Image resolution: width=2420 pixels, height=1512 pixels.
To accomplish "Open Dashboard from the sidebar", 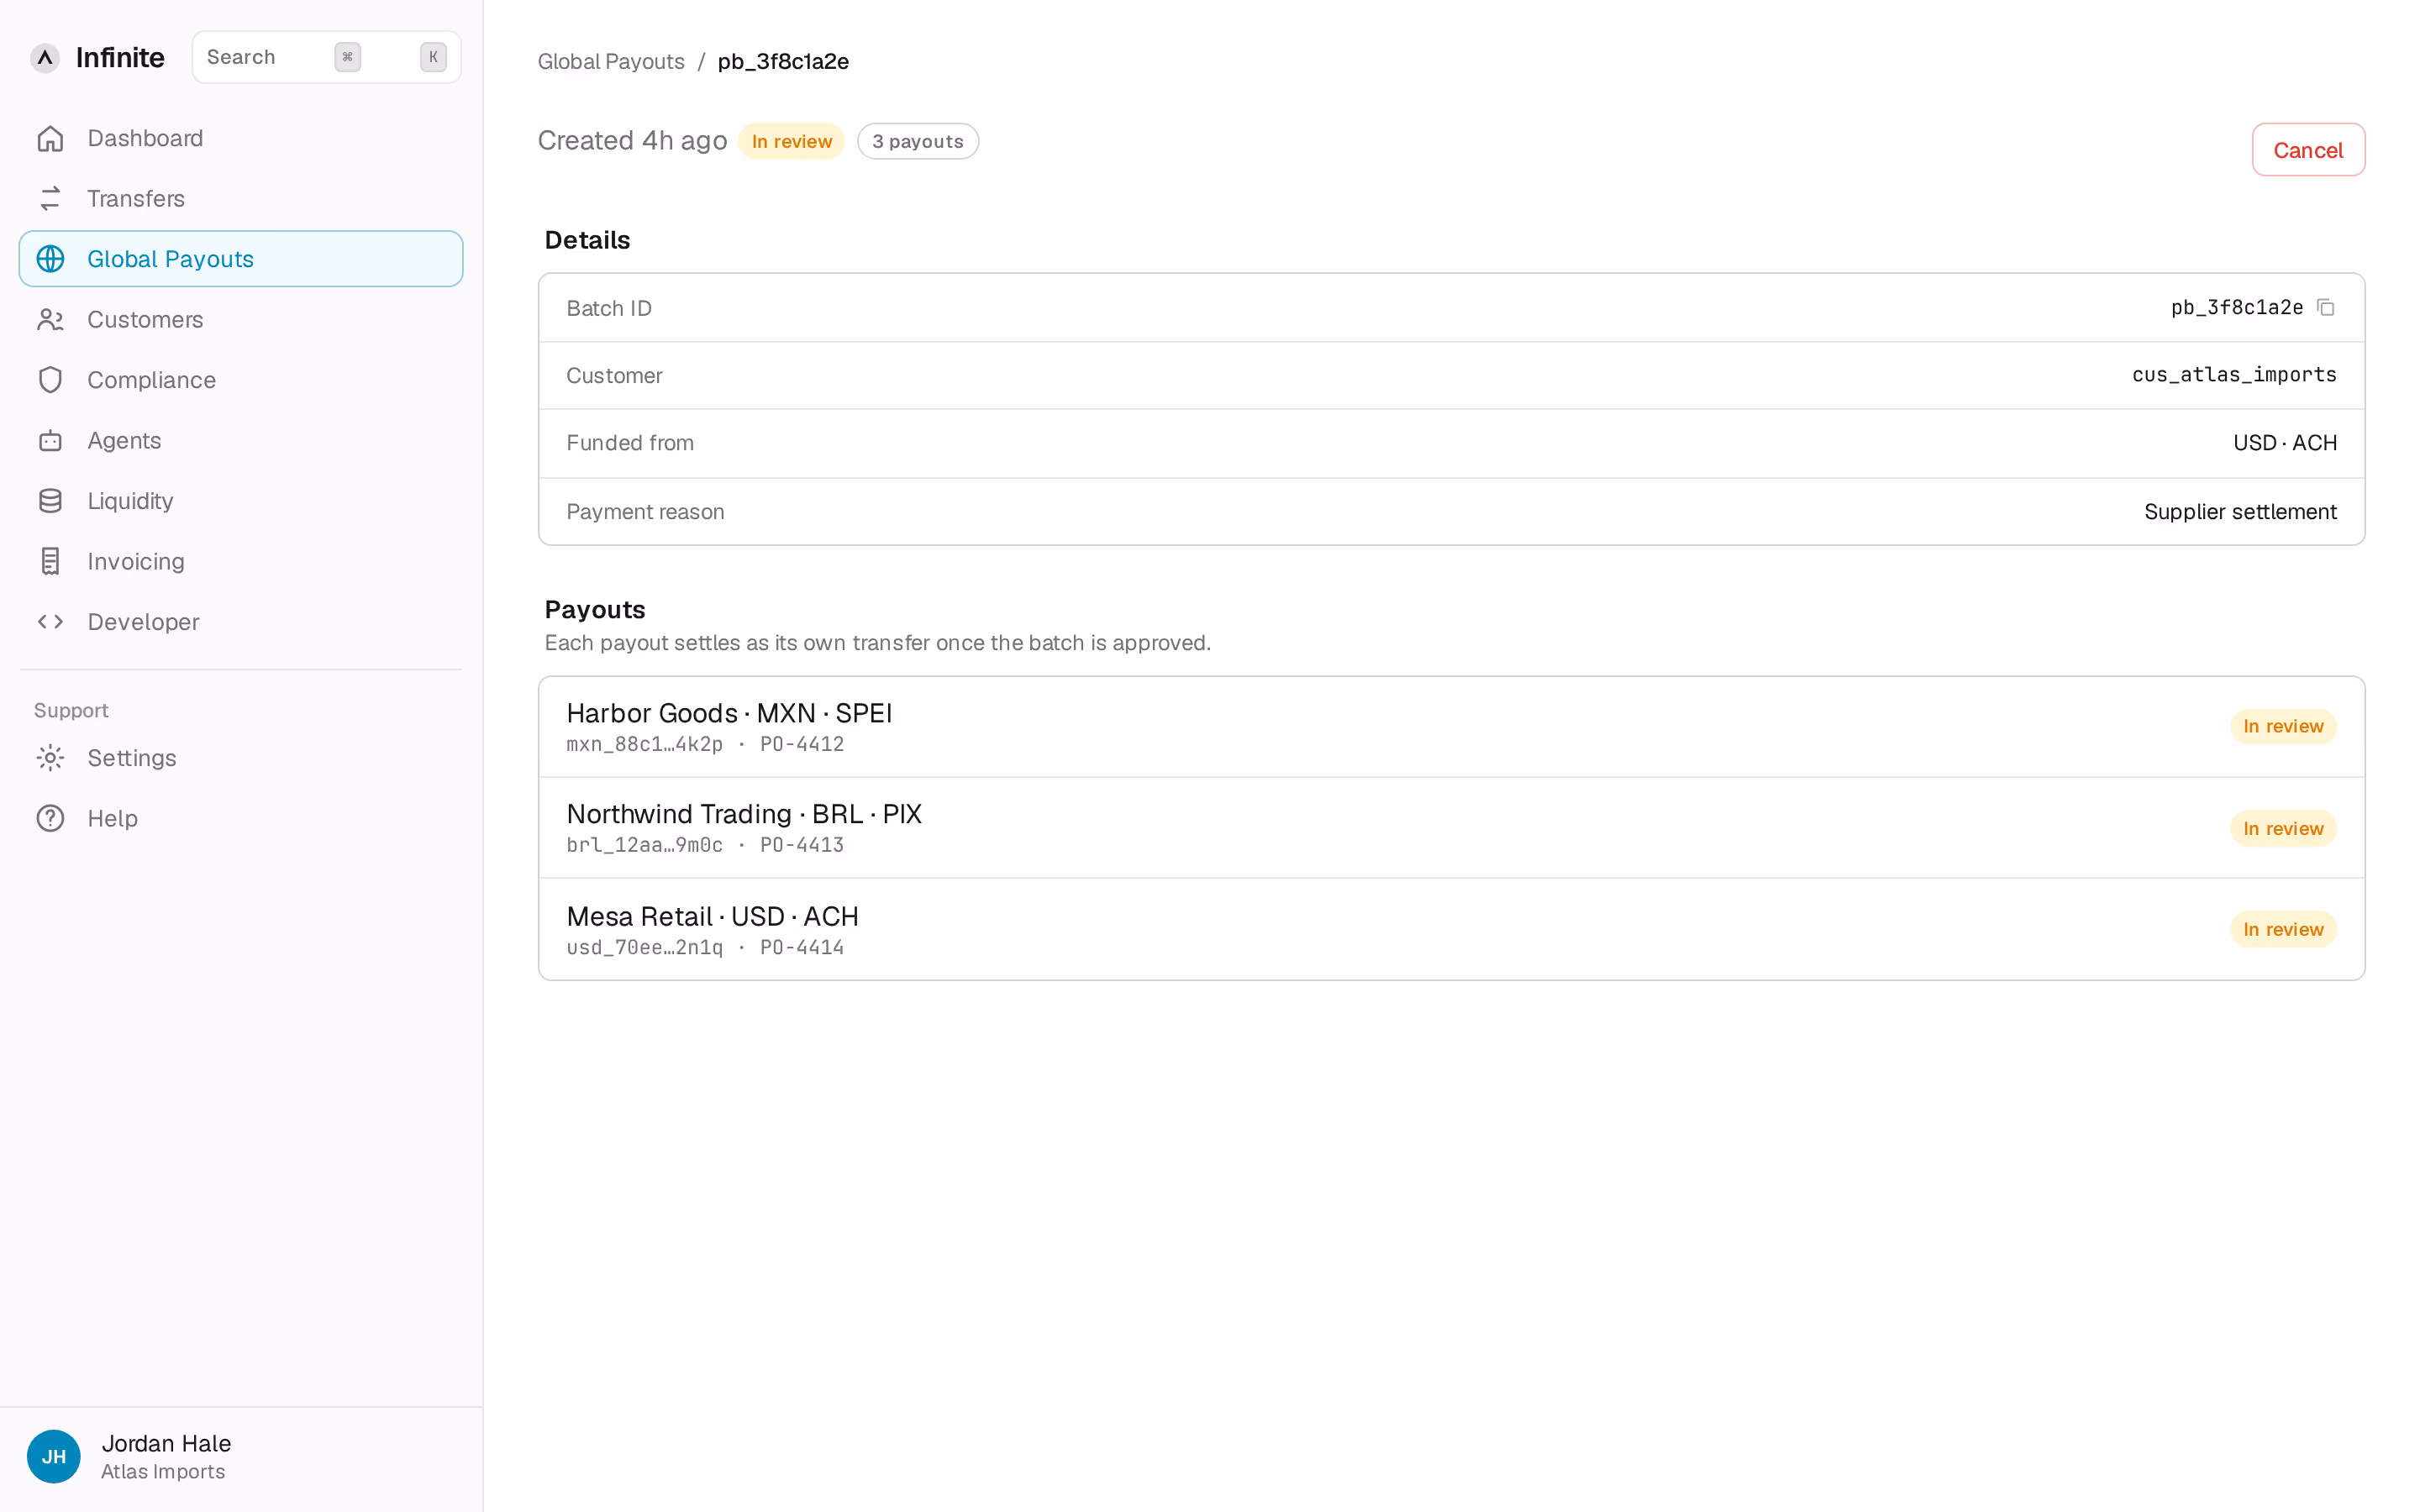I will click(241, 138).
